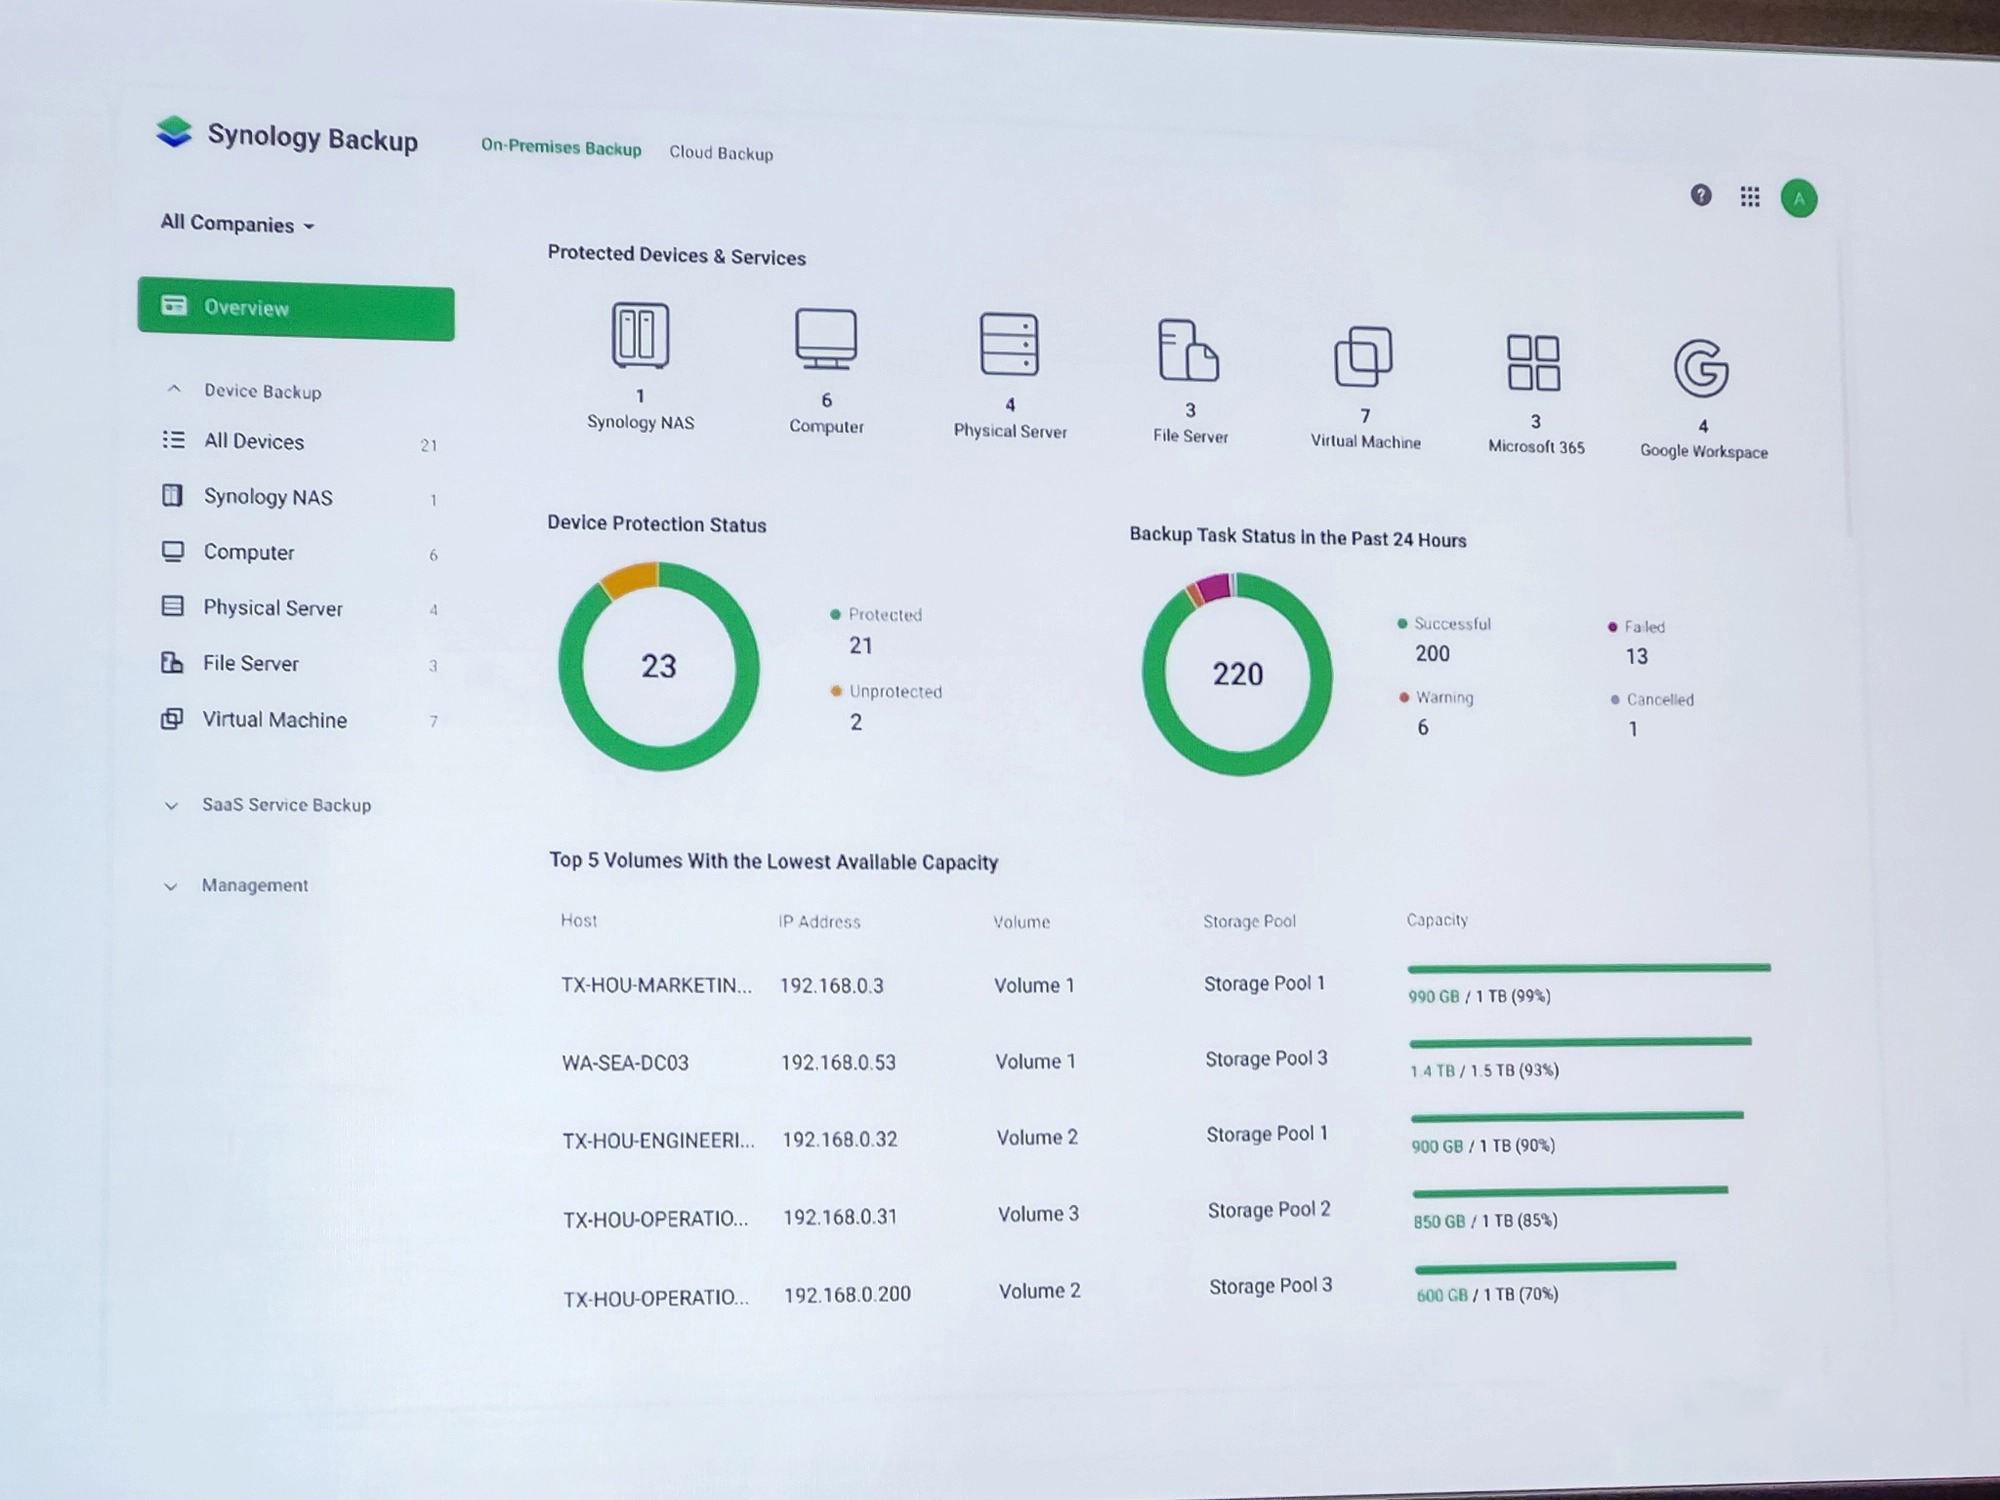Click the Unprotected legend count 2
The height and width of the screenshot is (1500, 2000).
click(856, 722)
